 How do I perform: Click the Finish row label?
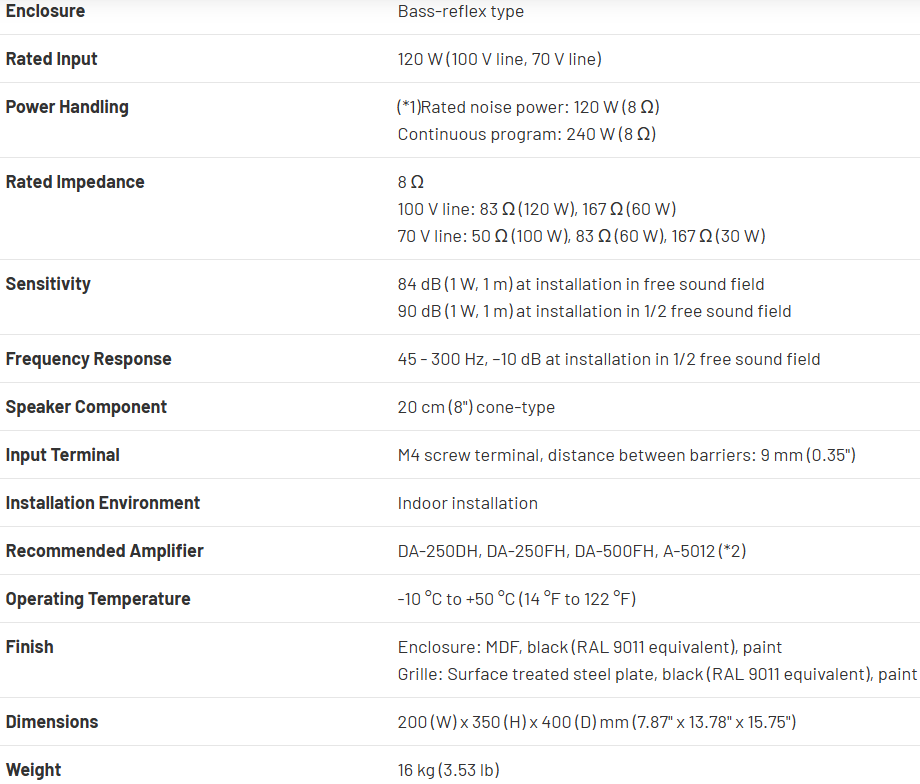[29, 647]
